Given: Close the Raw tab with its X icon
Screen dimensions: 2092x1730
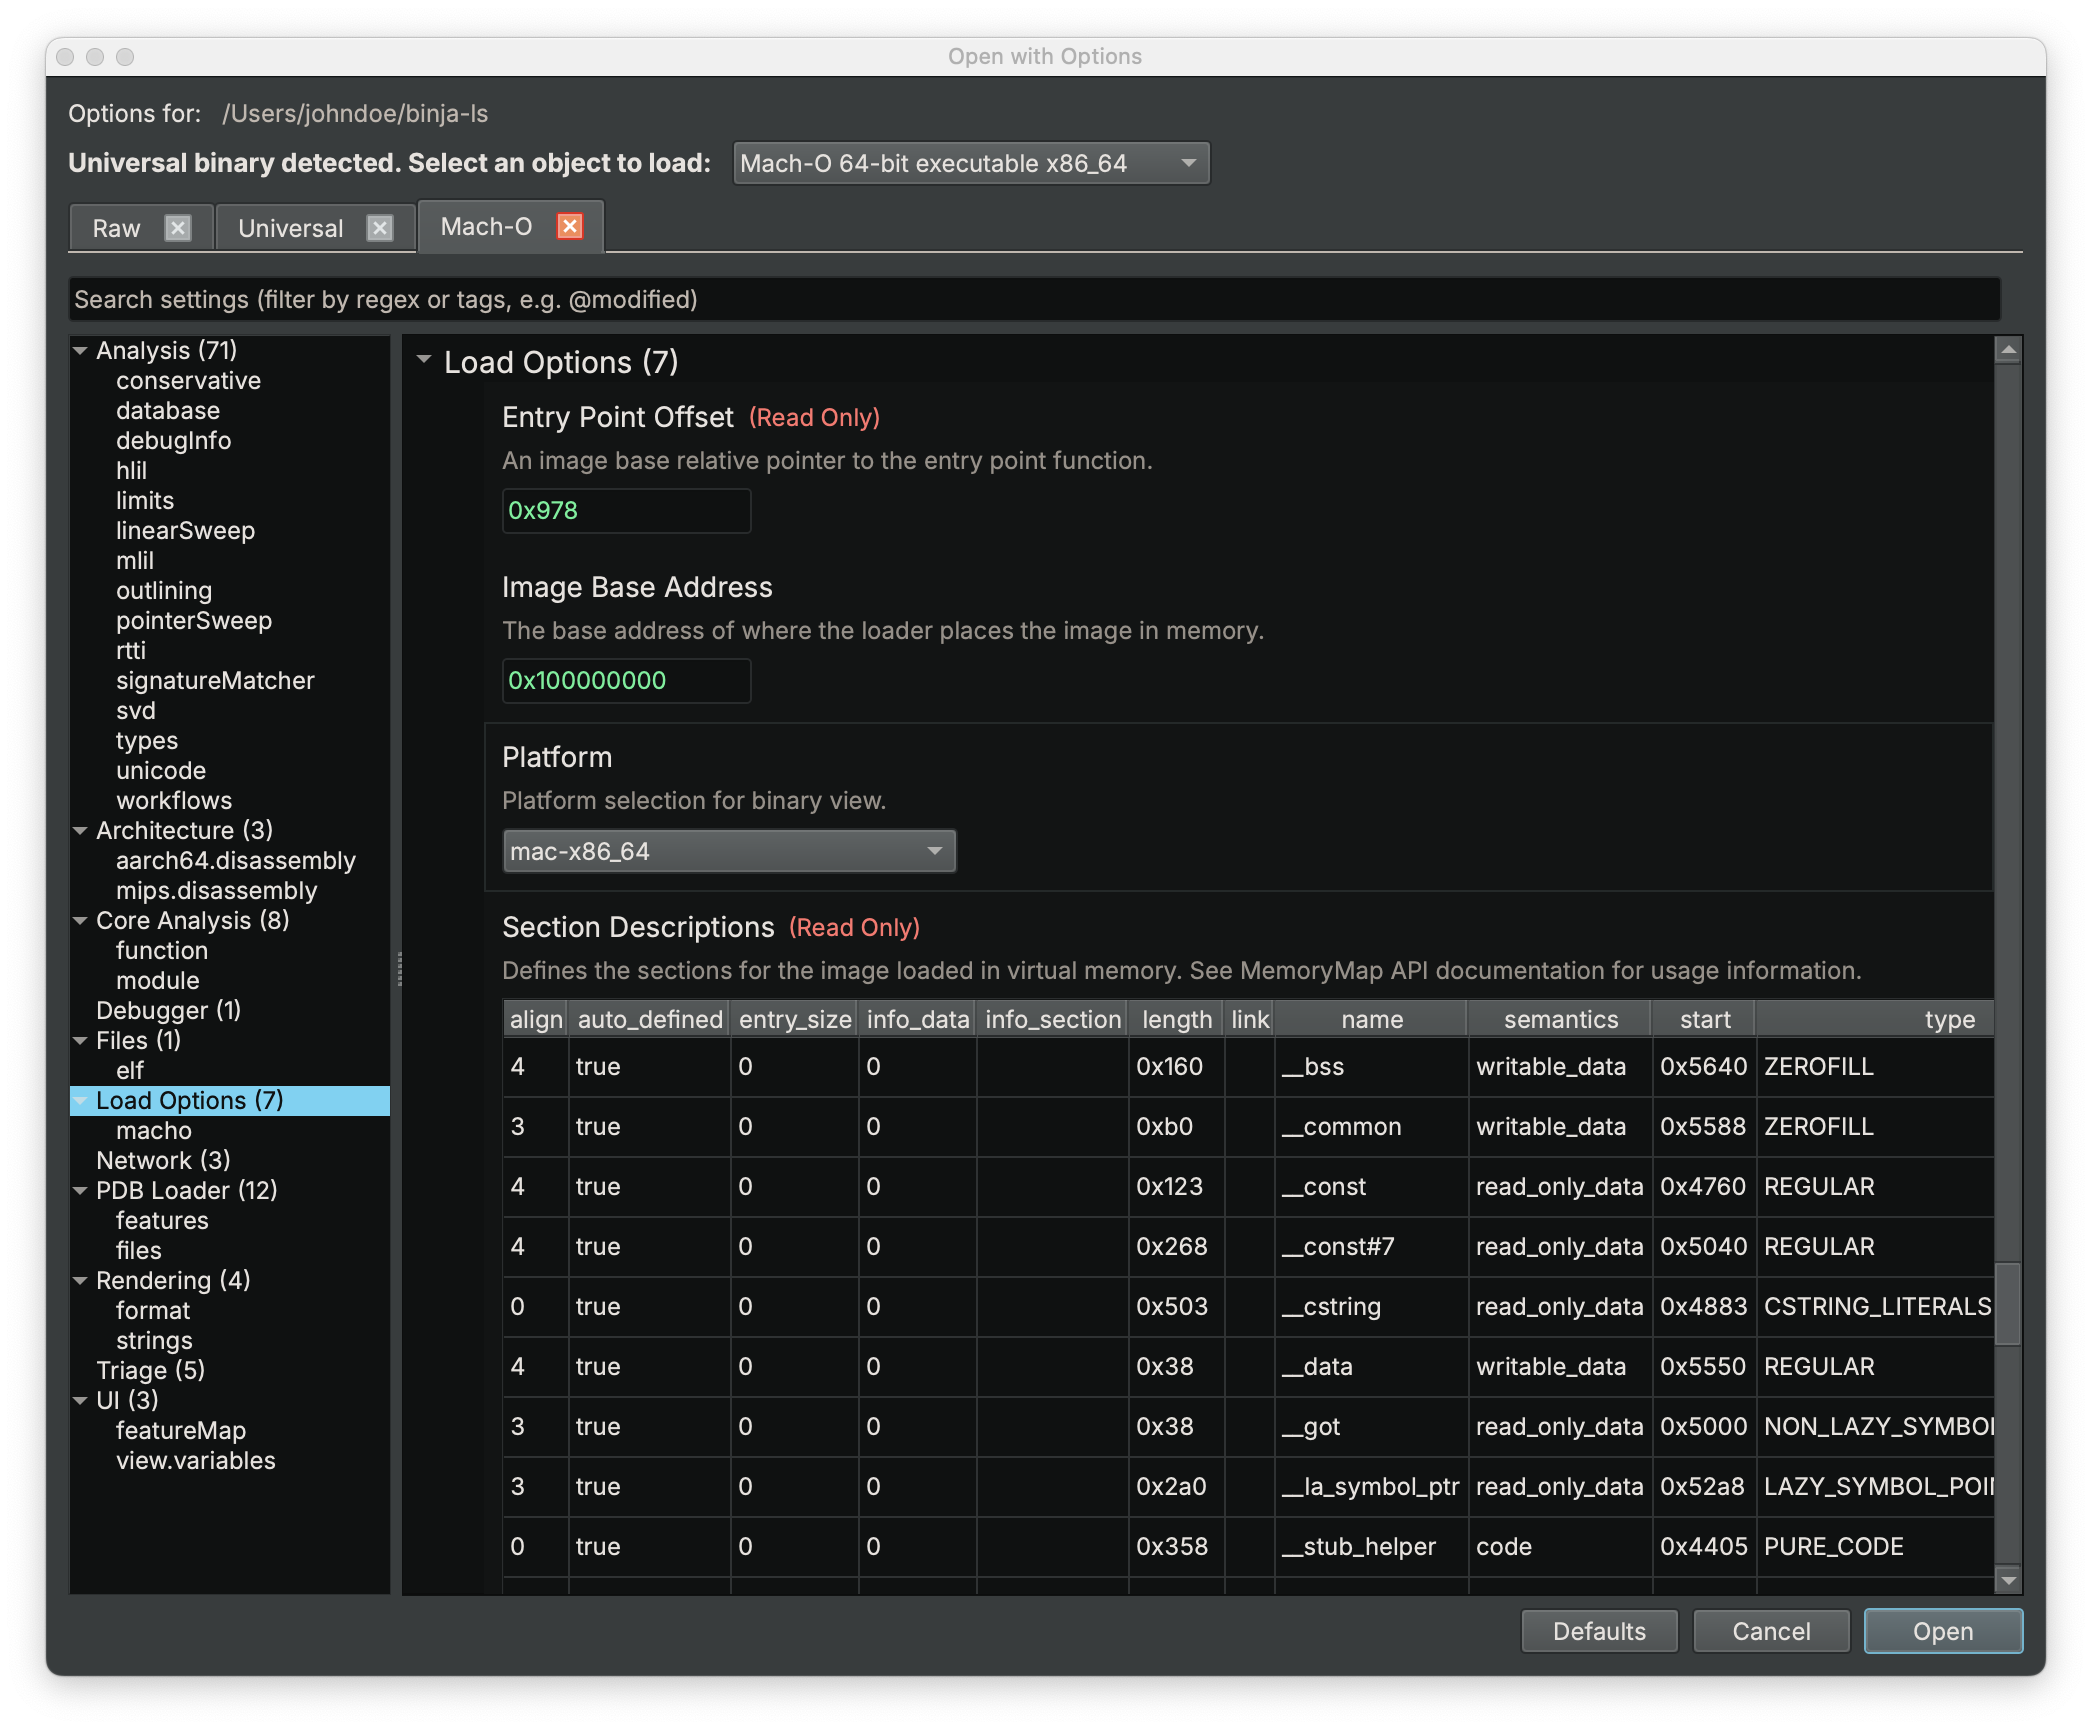Looking at the screenshot, I should pyautogui.click(x=178, y=228).
